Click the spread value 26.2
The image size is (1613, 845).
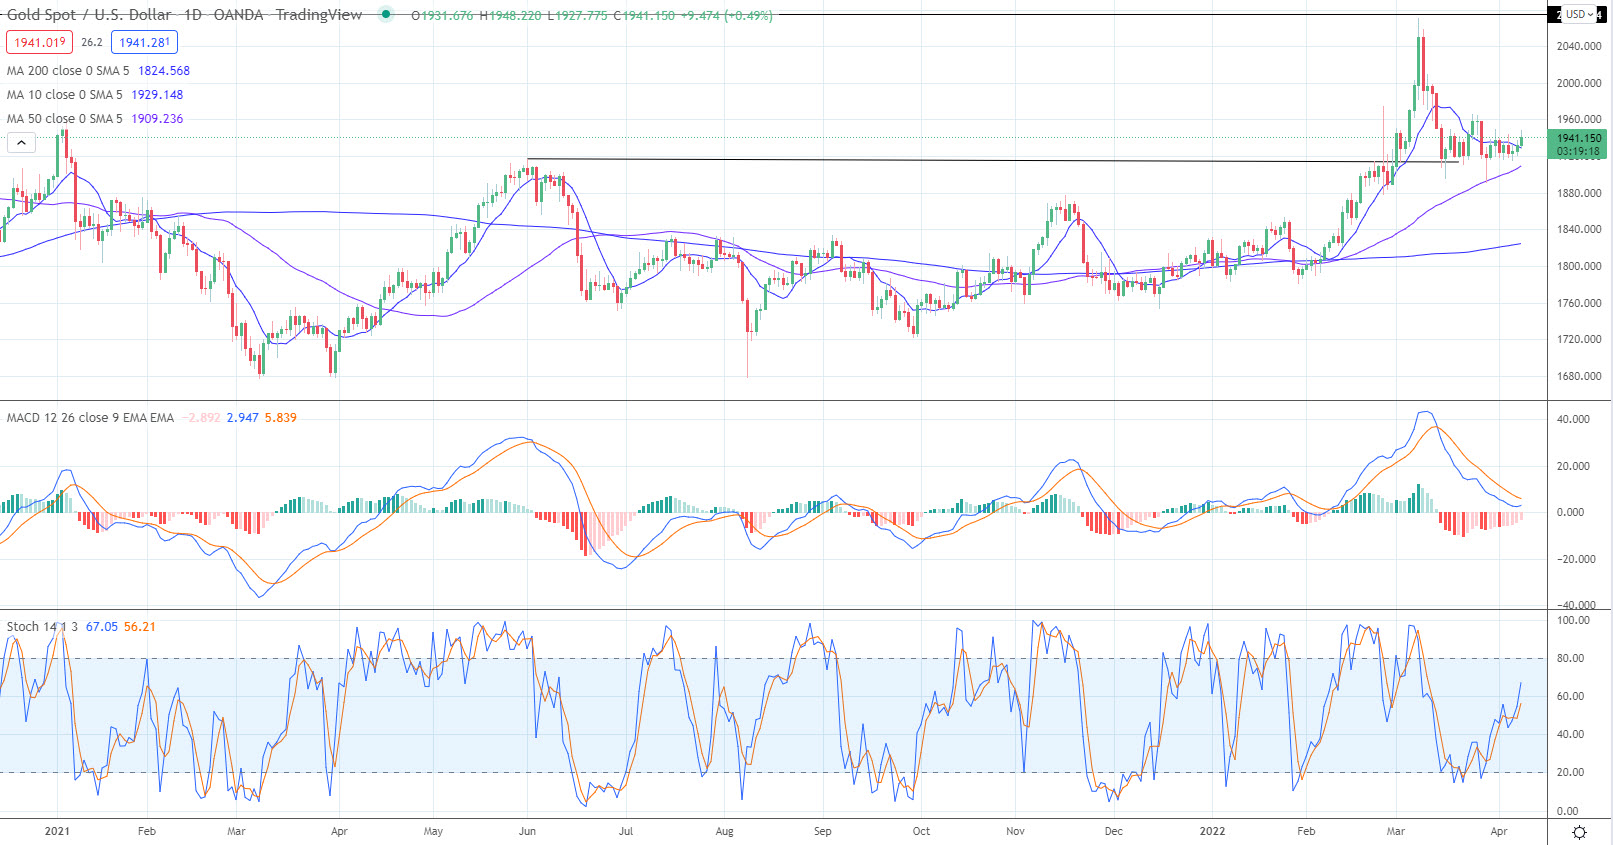92,42
